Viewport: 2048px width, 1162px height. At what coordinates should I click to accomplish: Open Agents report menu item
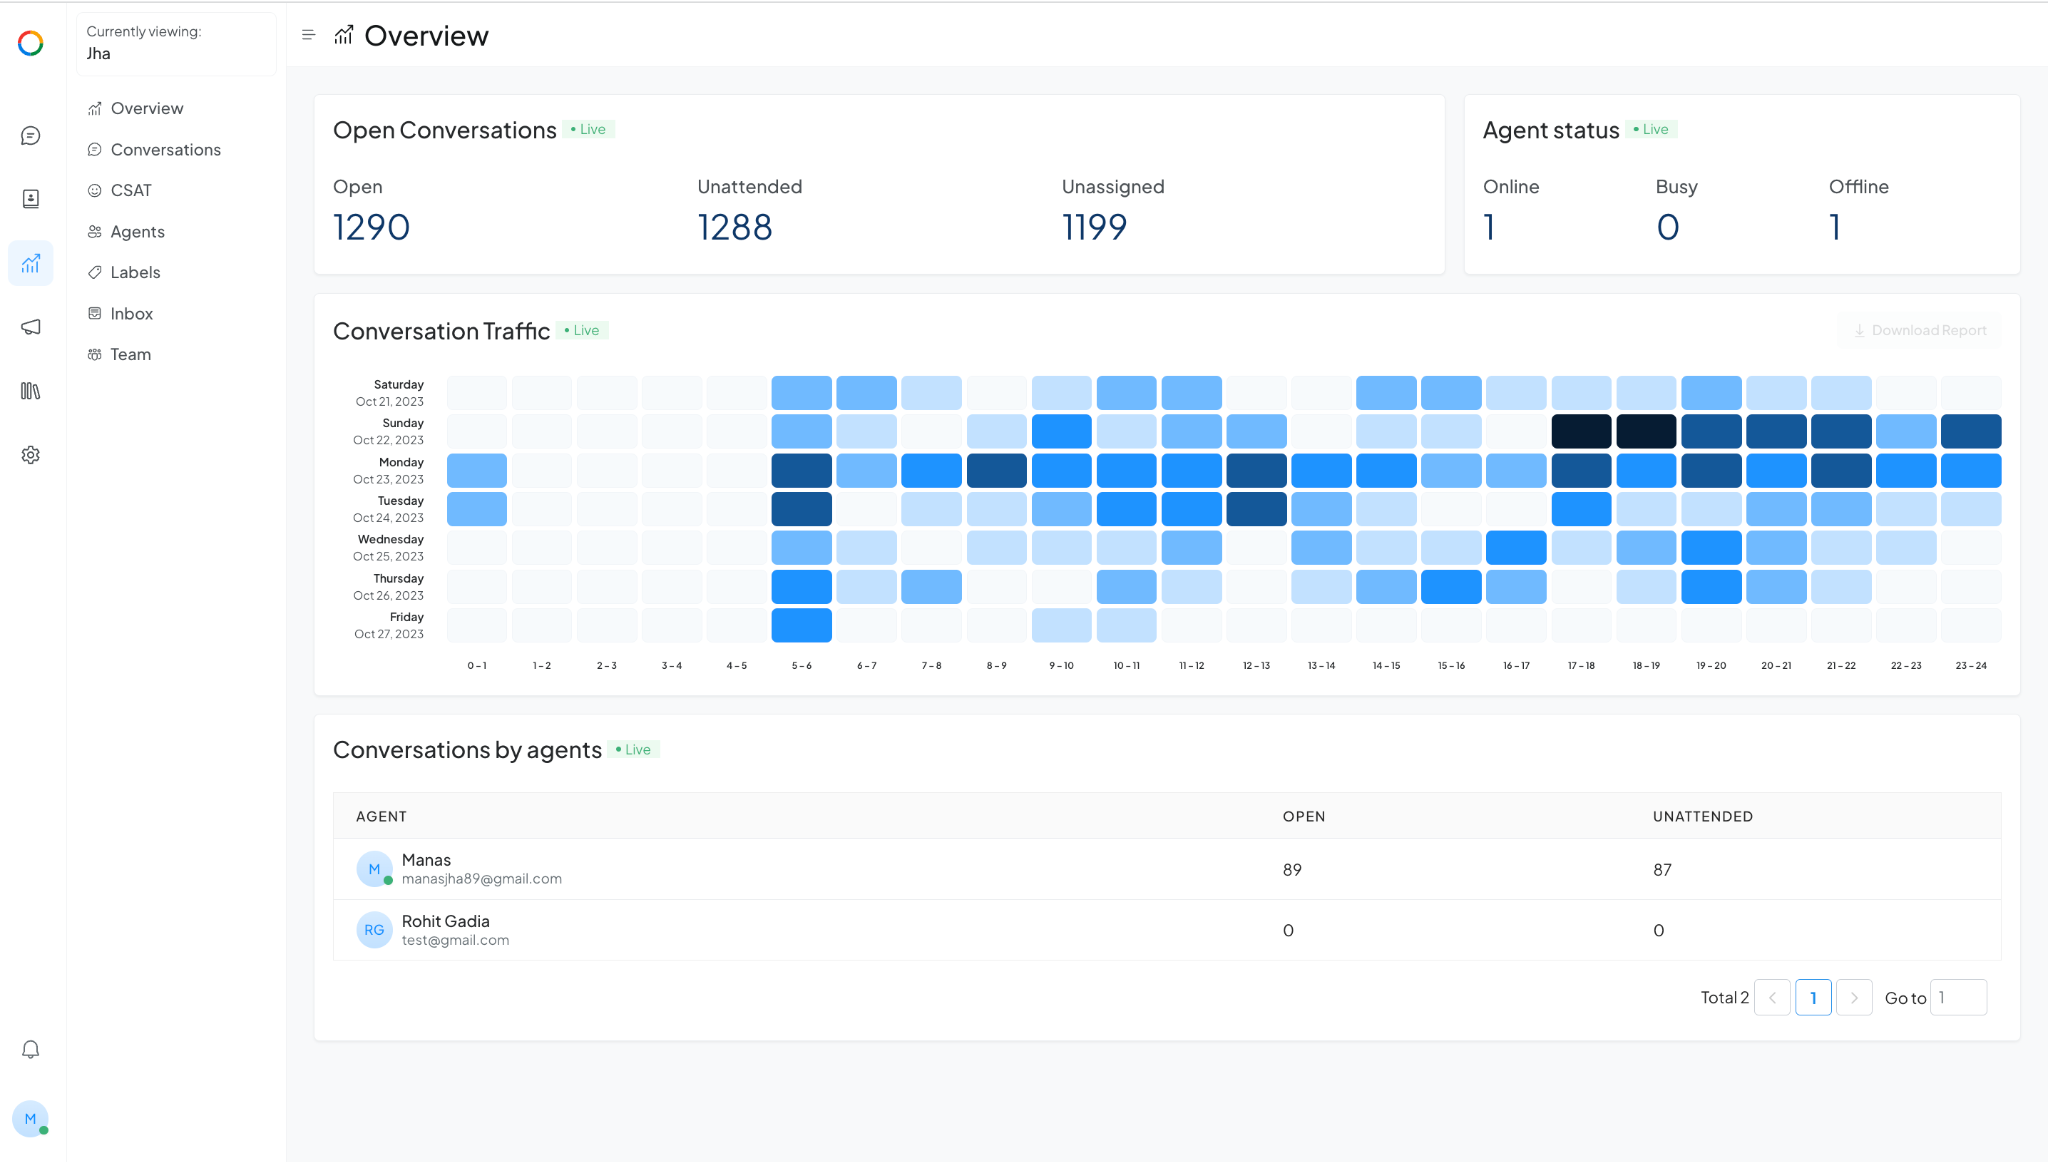click(x=137, y=232)
